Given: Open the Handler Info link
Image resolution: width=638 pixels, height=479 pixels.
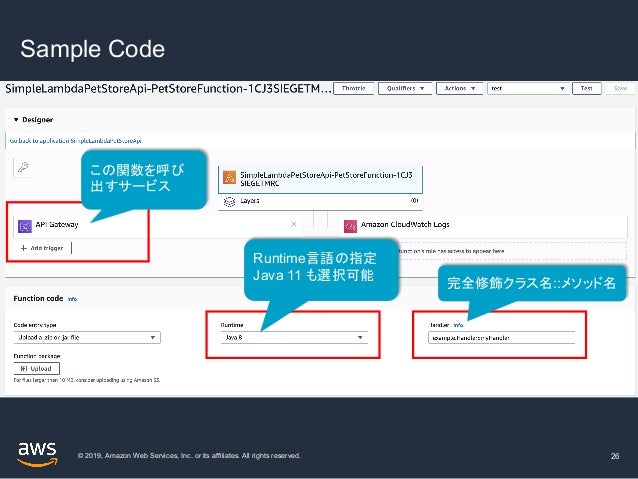Looking at the screenshot, I should pos(458,325).
